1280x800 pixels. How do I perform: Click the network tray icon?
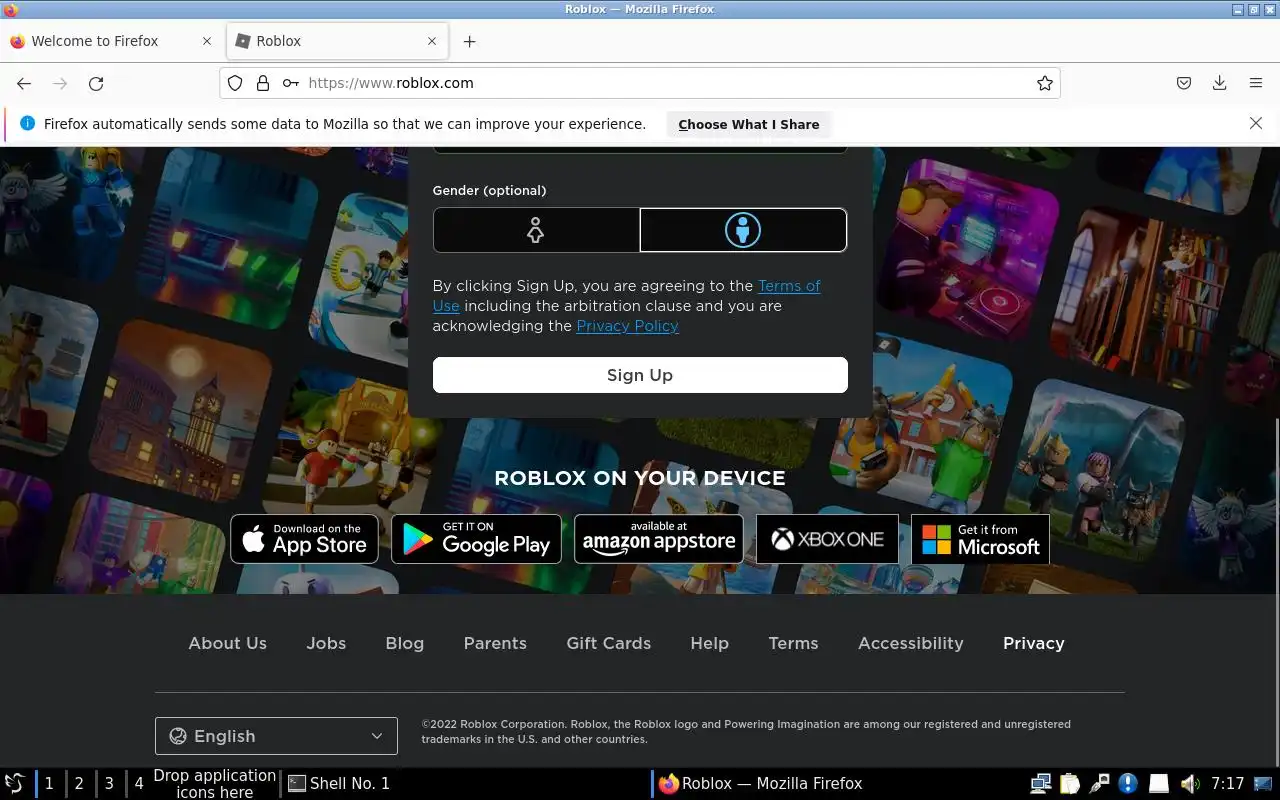(1041, 783)
